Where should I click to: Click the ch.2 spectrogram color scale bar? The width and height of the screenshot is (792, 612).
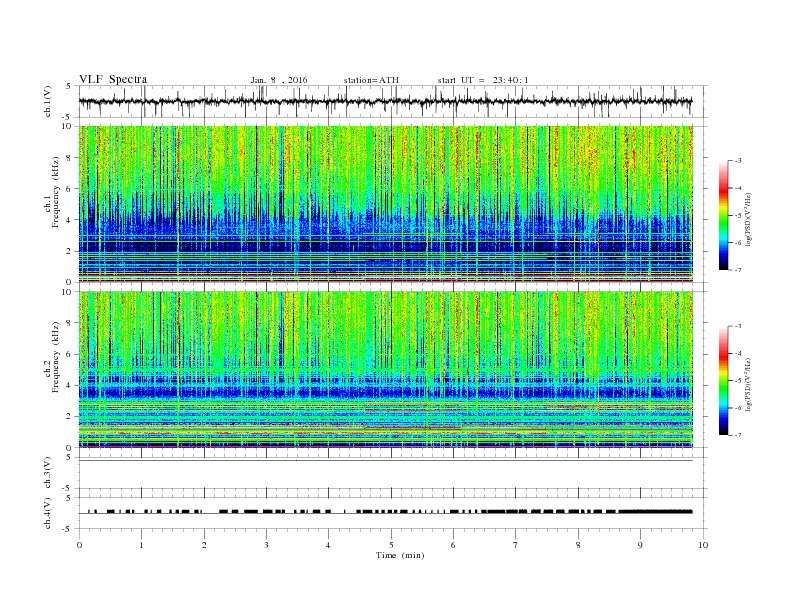(x=723, y=380)
